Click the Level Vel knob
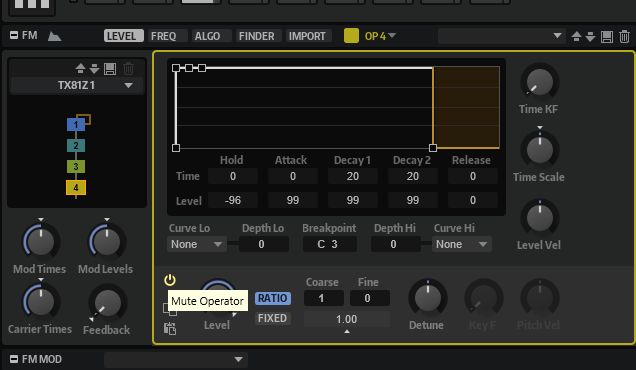The image size is (636, 370). (x=539, y=217)
